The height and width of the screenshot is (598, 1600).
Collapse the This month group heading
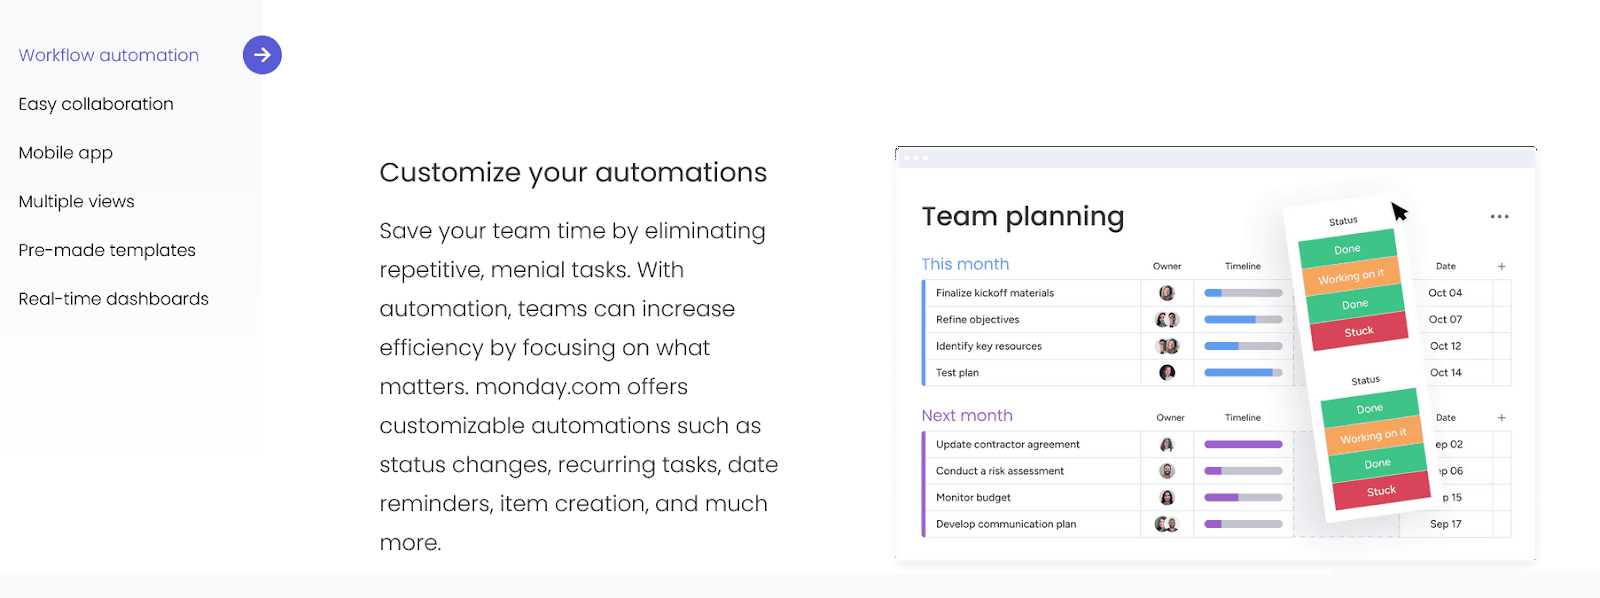[965, 264]
